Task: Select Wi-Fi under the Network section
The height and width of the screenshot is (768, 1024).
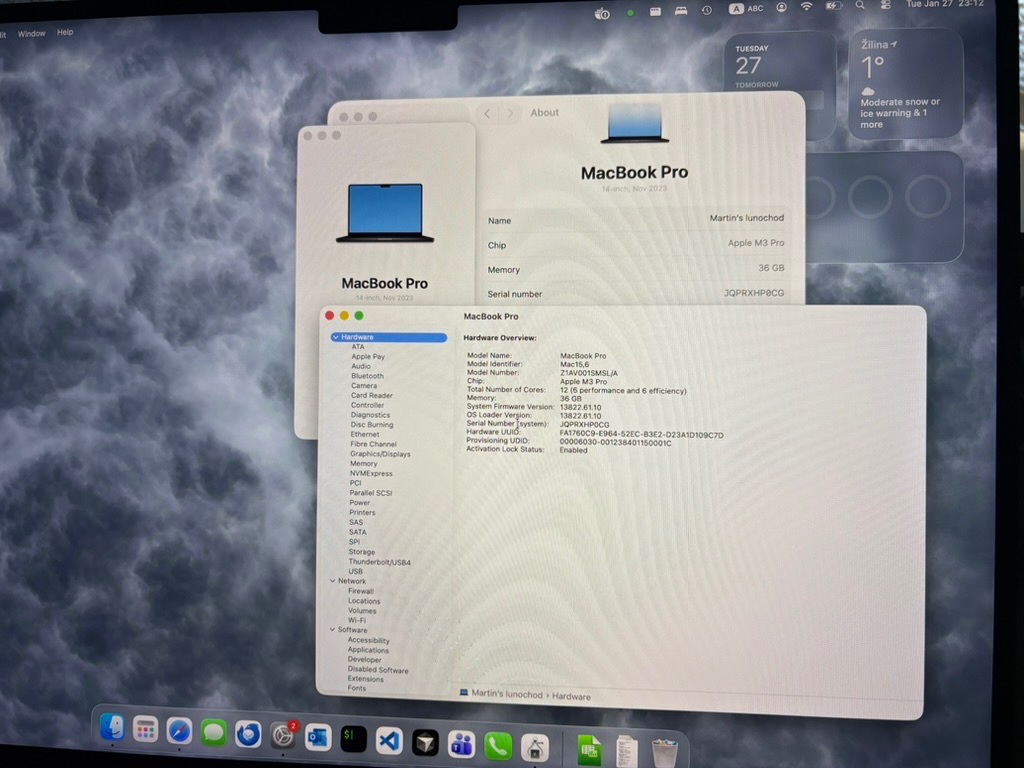Action: pos(357,619)
